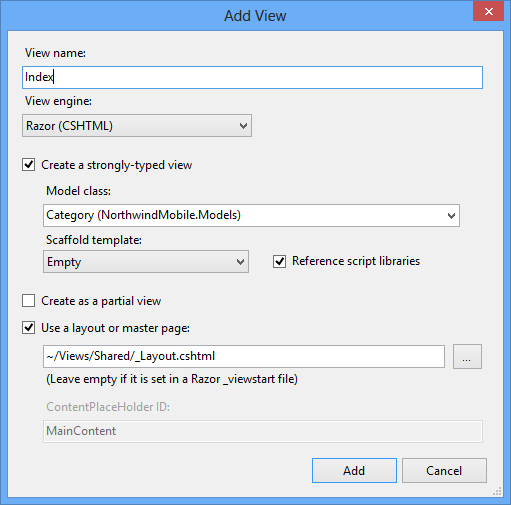Close the Add View dialog
This screenshot has width=511, height=505.
(488, 11)
